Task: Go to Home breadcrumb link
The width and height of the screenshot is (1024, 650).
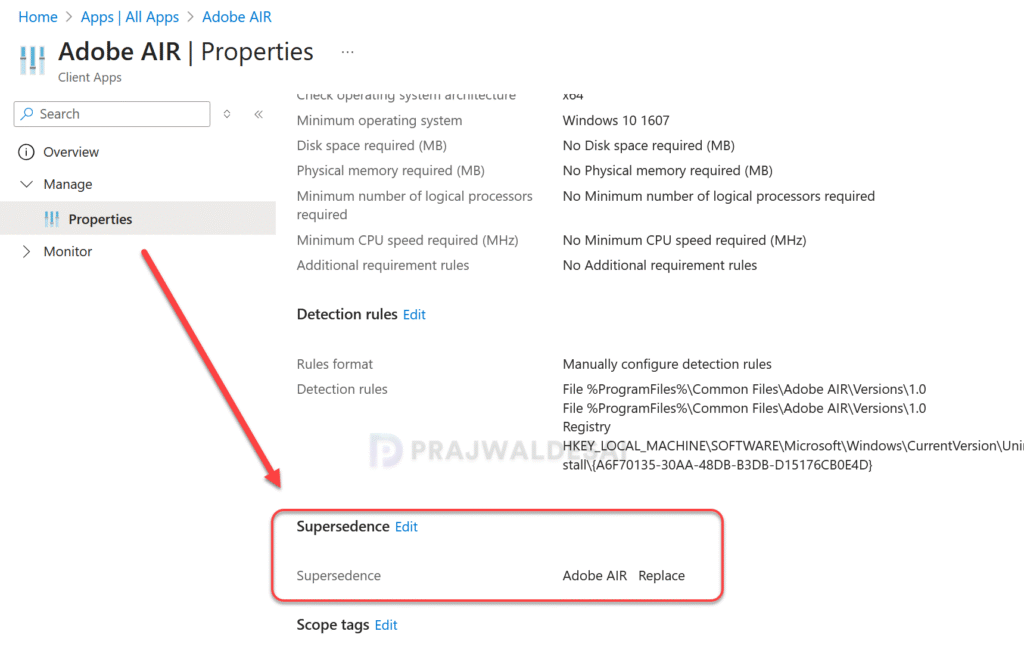Action: 38,17
